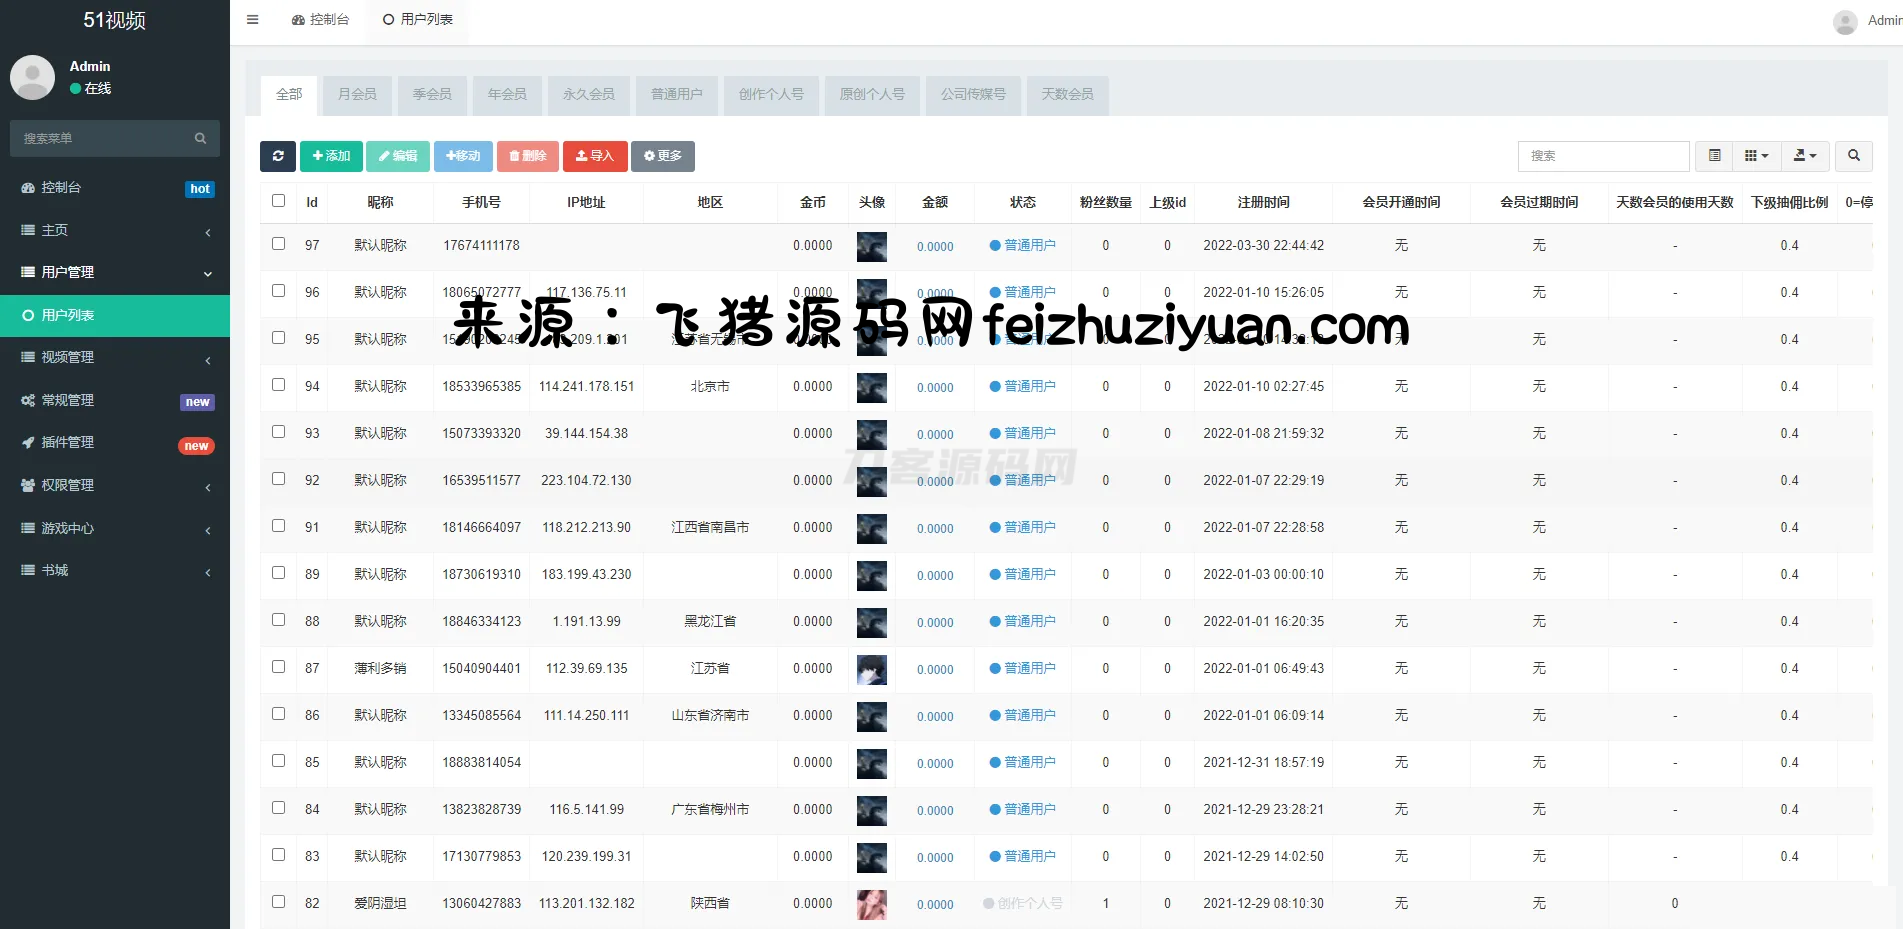Screen dimensions: 1903x929
Task: Open the columns grid dropdown
Action: (x=1756, y=156)
